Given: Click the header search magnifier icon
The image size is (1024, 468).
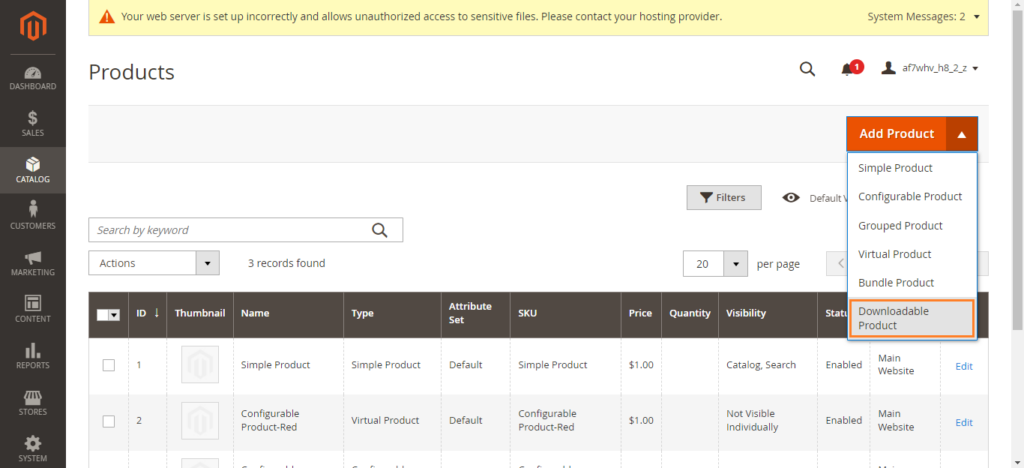Looking at the screenshot, I should point(807,69).
